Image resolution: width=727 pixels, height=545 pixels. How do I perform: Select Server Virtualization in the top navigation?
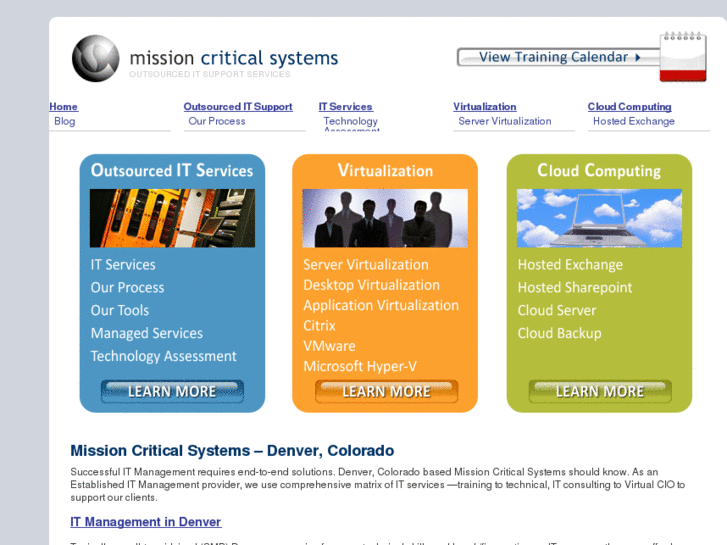click(x=504, y=121)
